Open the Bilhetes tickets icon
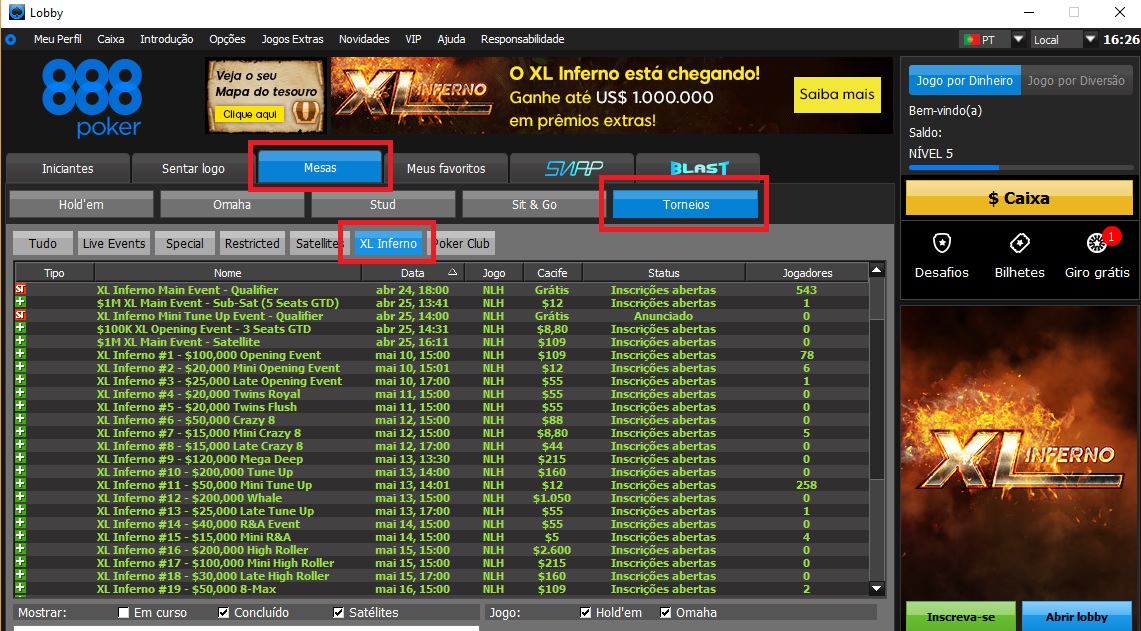 (x=1019, y=243)
